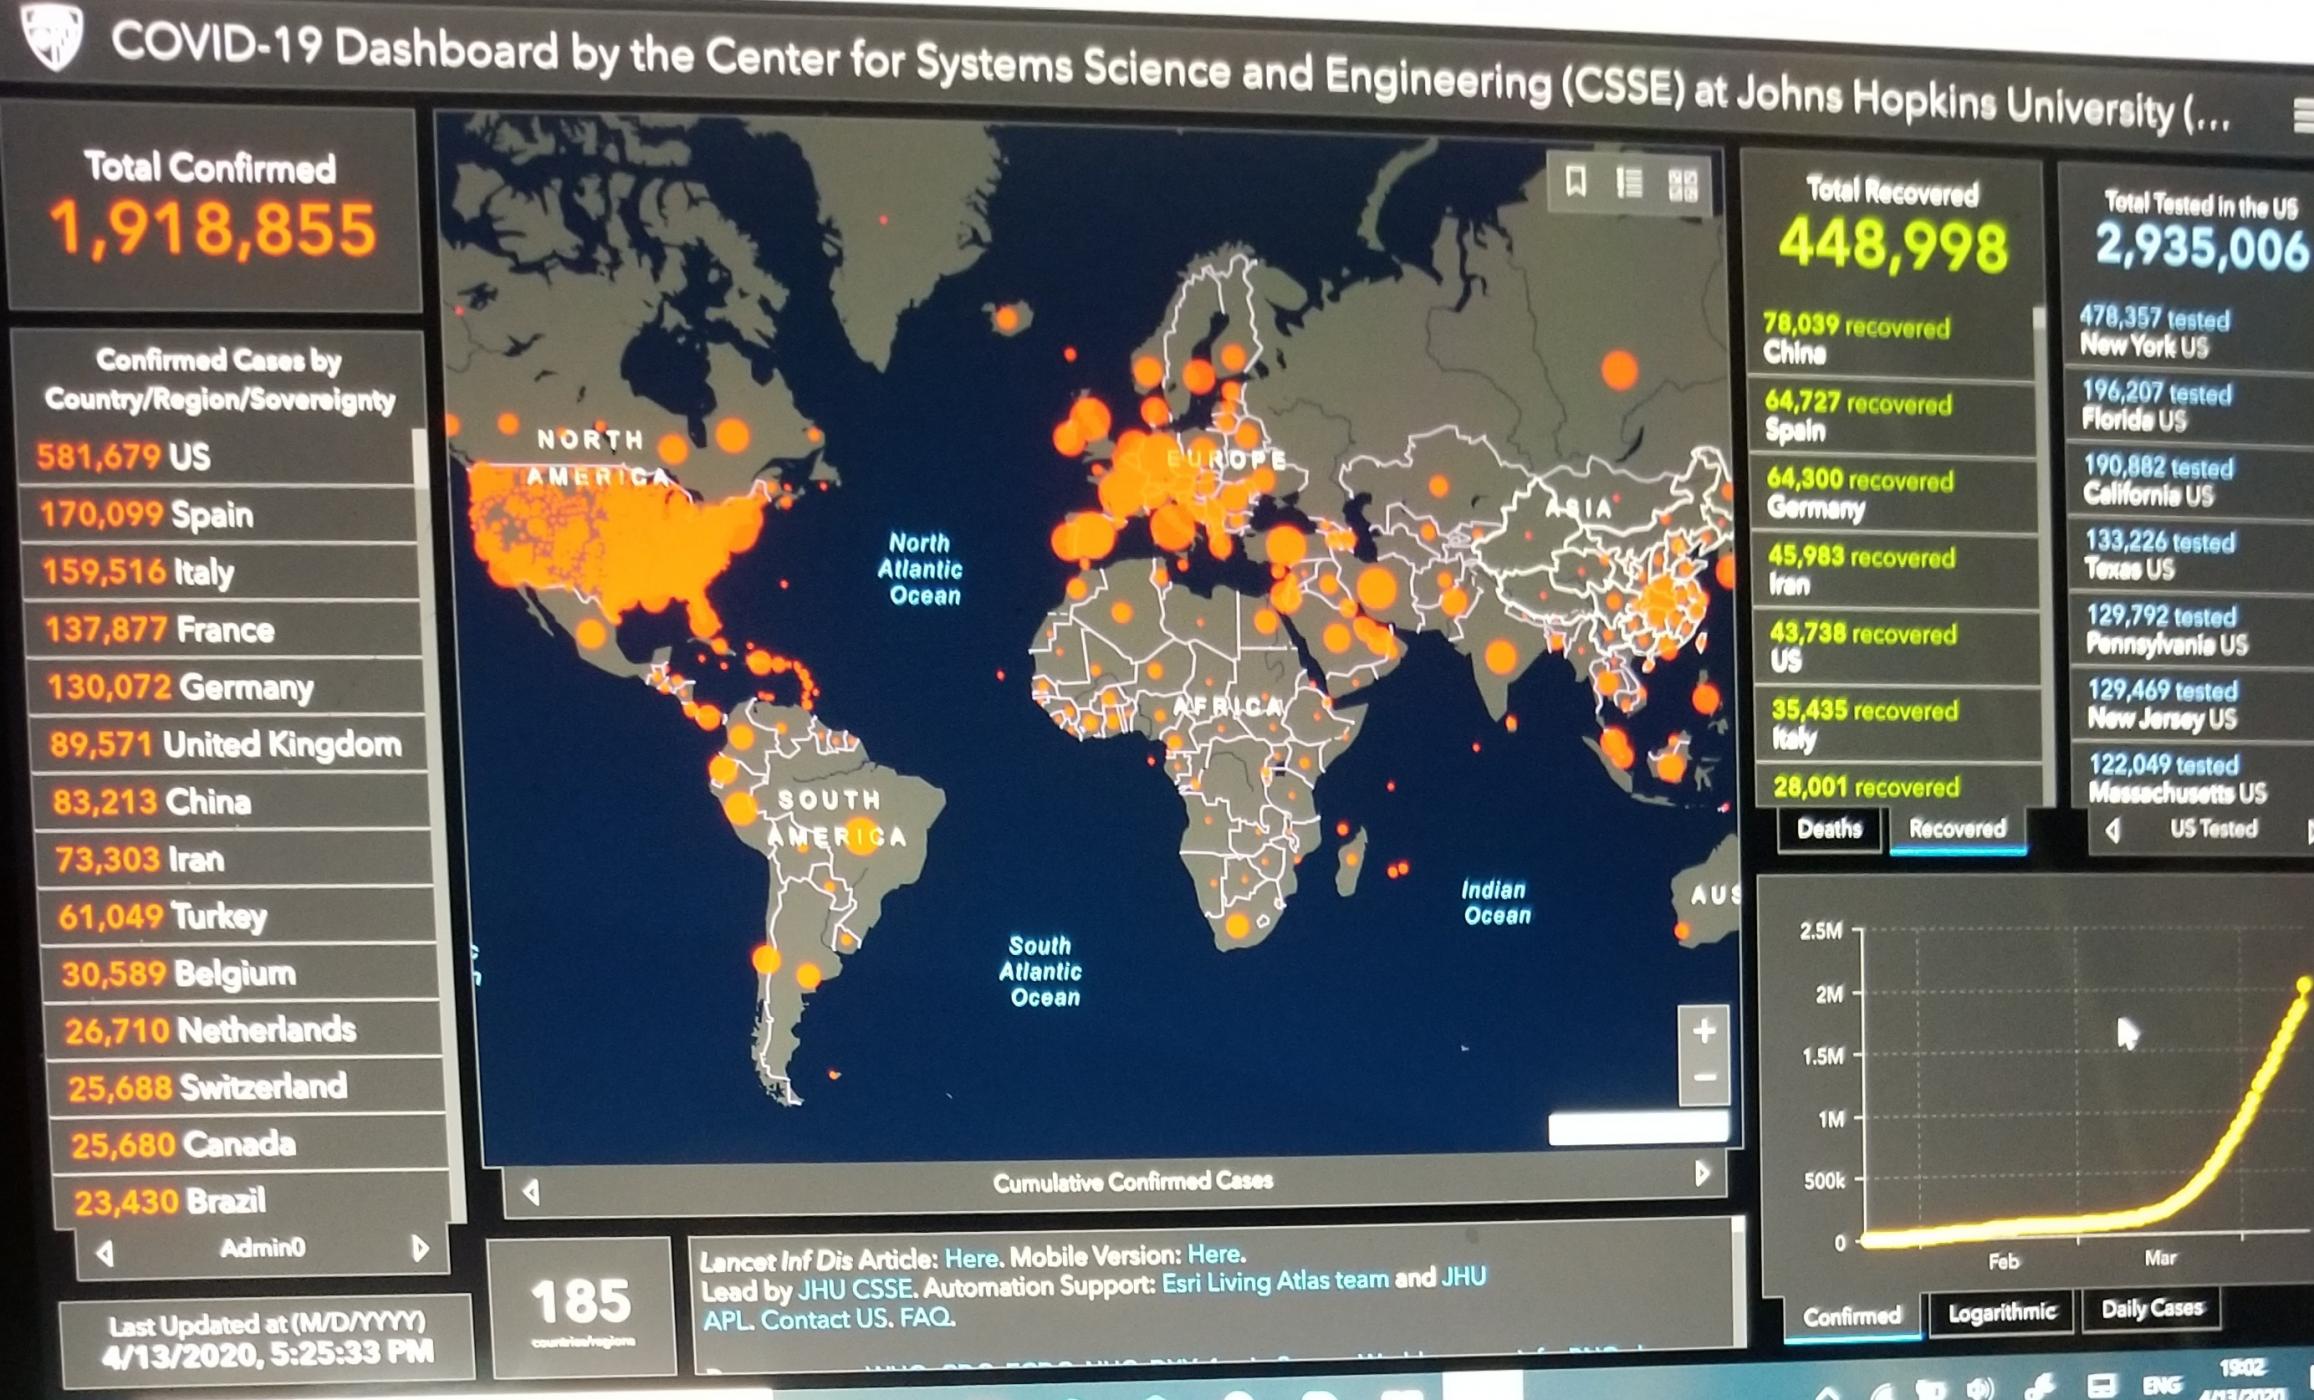Click left arrow beside US Tested
Screen dimensions: 2314x1400
[x=2113, y=830]
